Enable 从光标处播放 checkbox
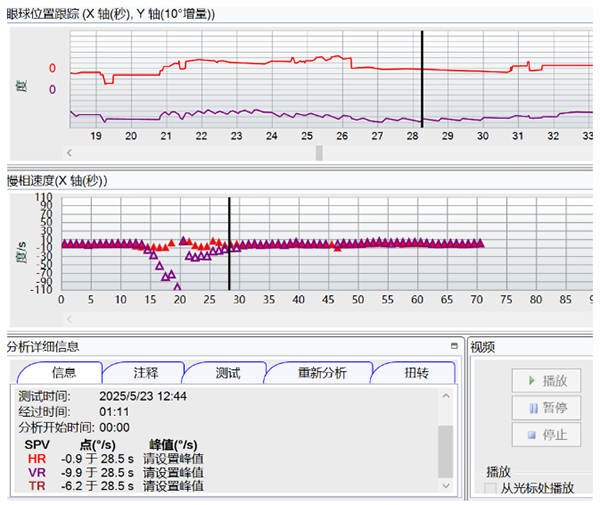 [491, 488]
